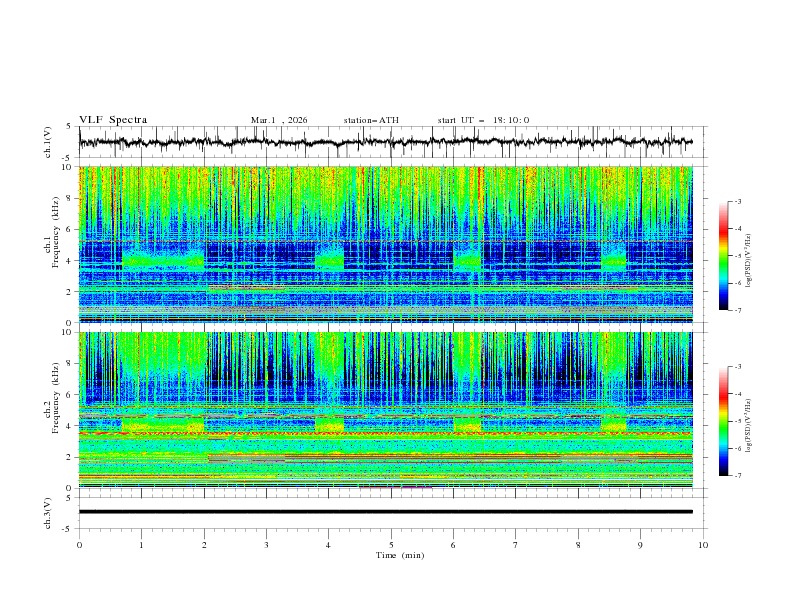The height and width of the screenshot is (612, 792).
Task: Click the time axis tick label "10"
Action: pyautogui.click(x=703, y=545)
